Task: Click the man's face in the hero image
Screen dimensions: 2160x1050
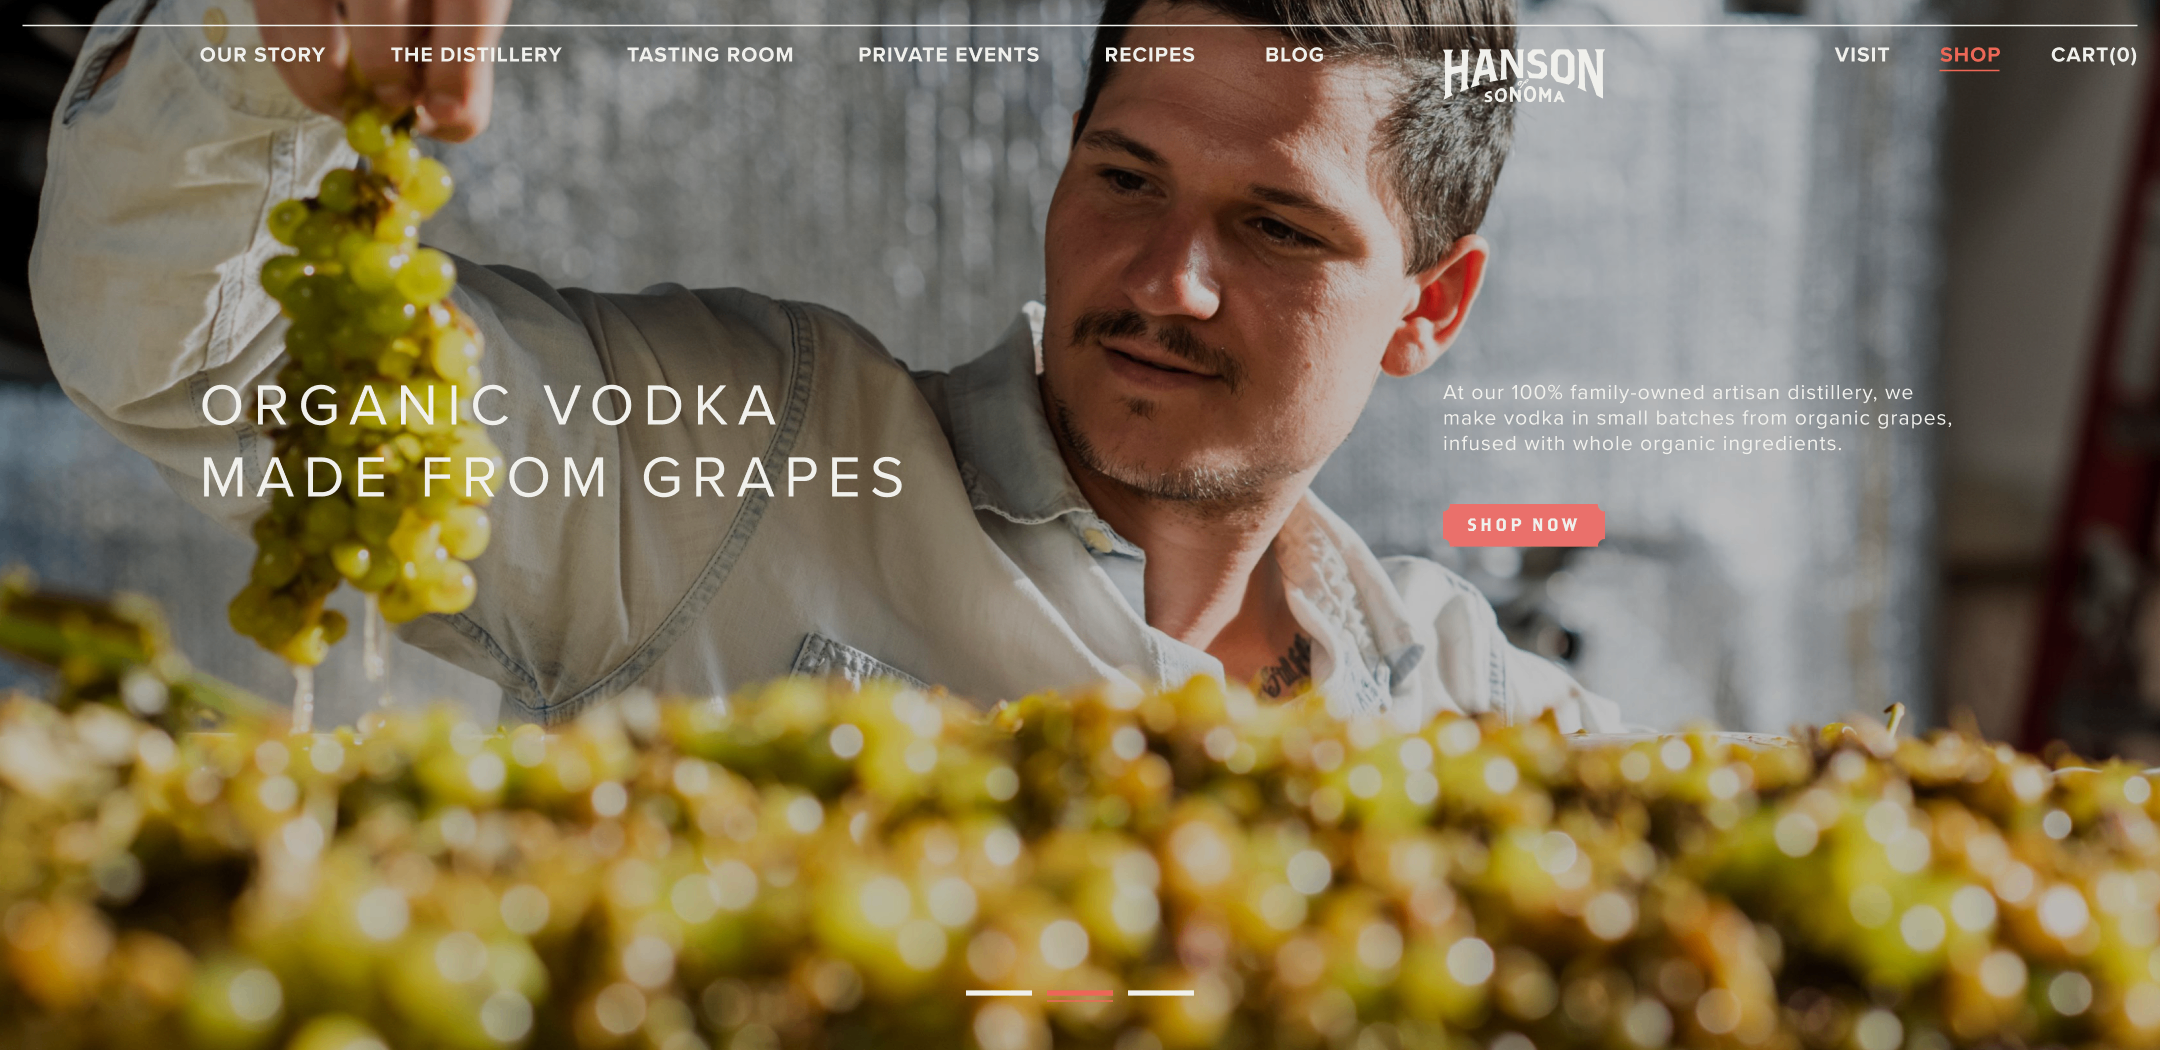Action: click(x=1230, y=290)
